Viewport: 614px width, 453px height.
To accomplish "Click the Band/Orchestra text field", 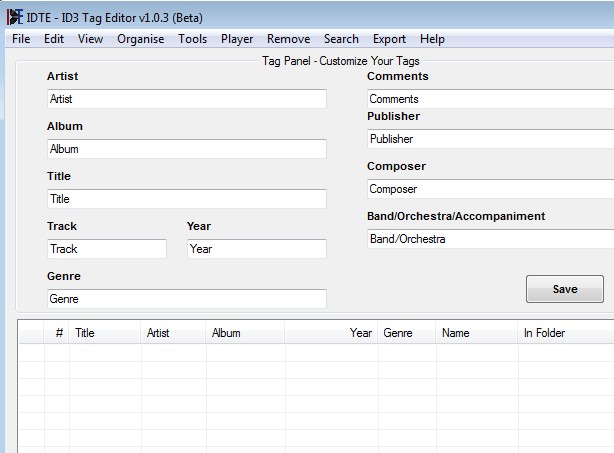I will 490,239.
